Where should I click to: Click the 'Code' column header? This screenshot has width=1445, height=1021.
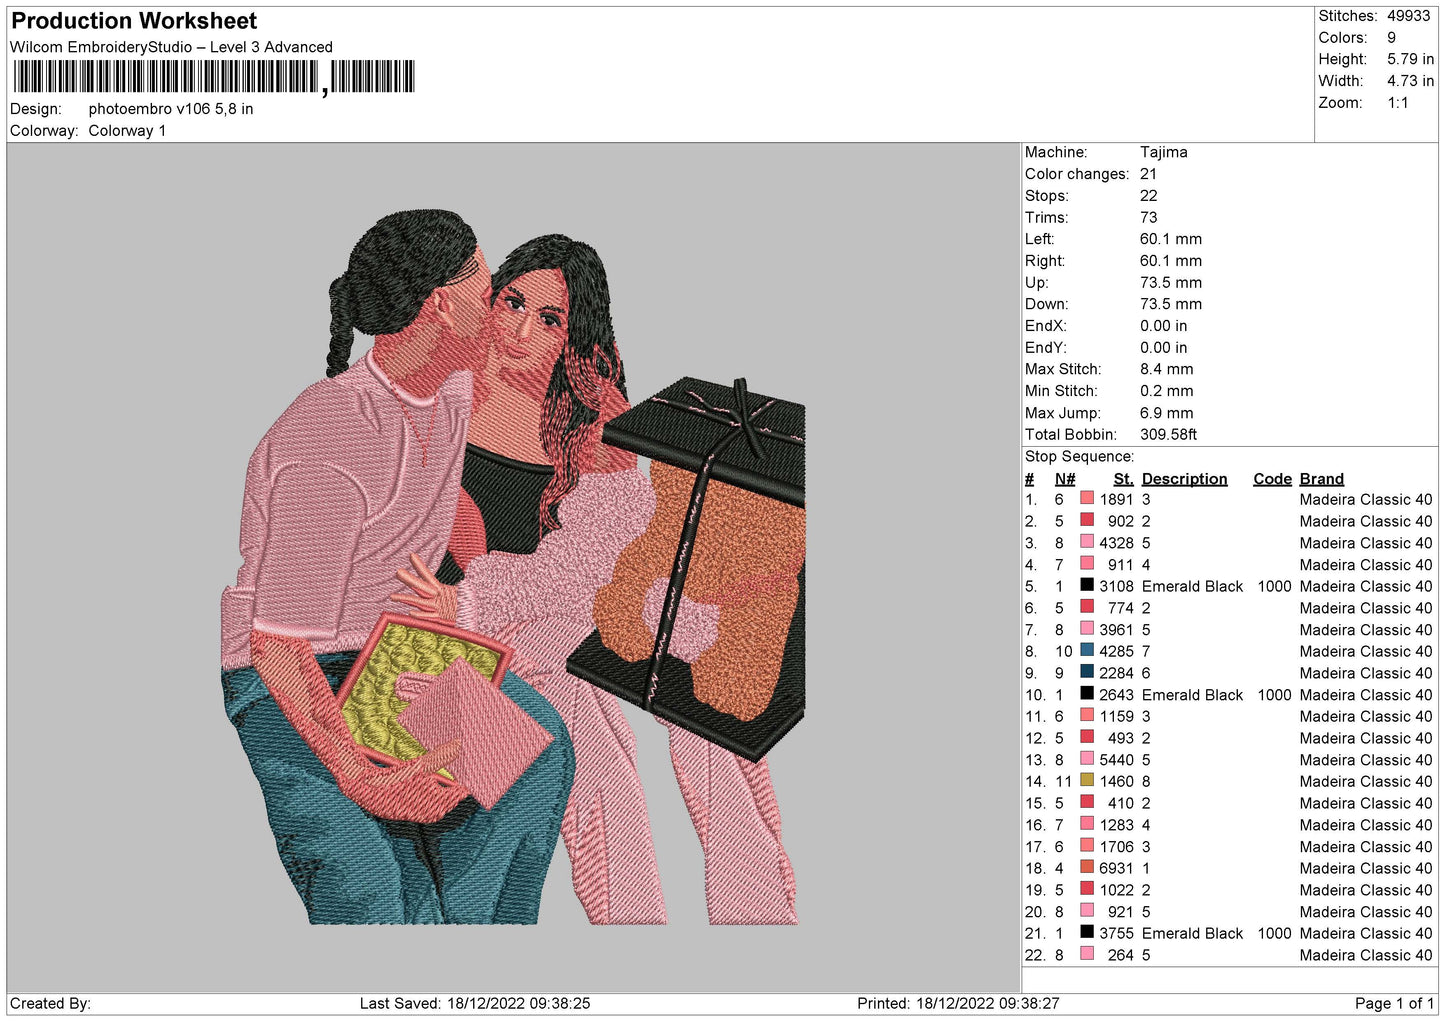pyautogui.click(x=1272, y=479)
